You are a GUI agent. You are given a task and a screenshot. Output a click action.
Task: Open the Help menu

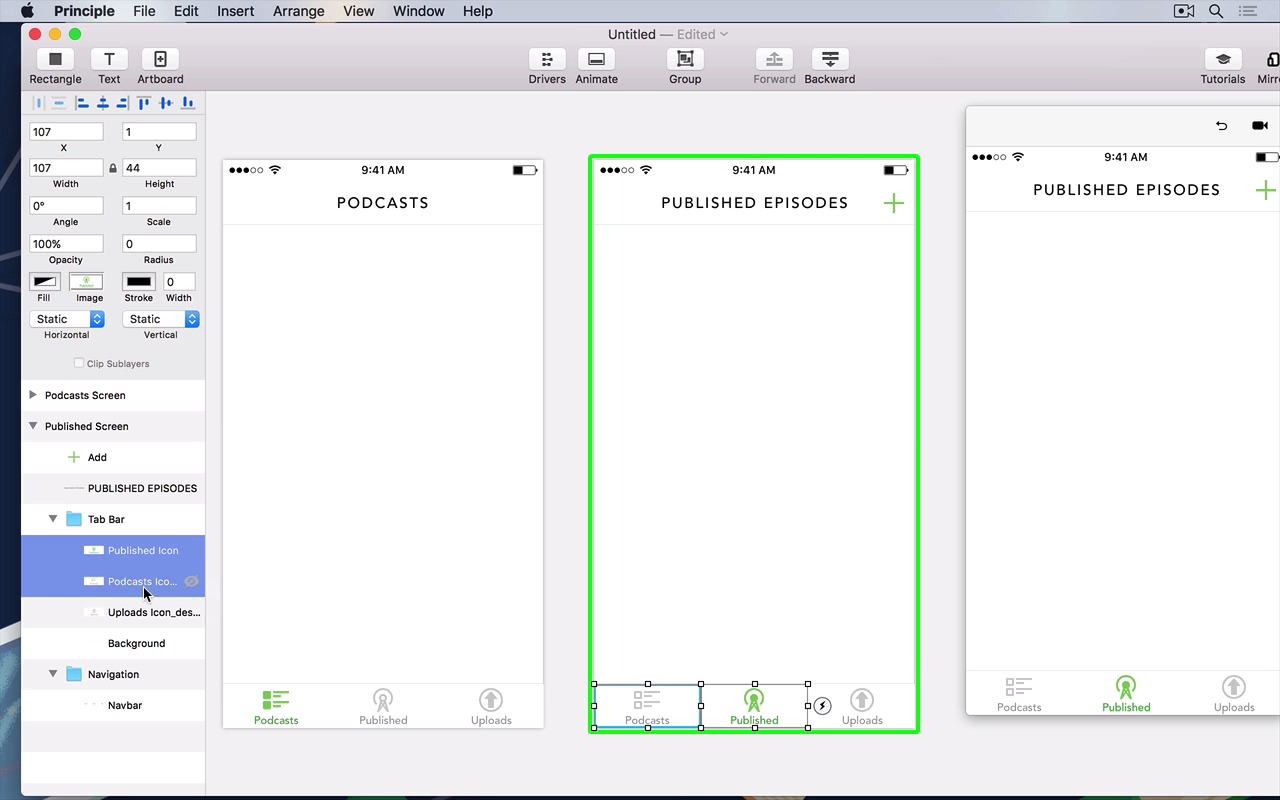point(478,11)
